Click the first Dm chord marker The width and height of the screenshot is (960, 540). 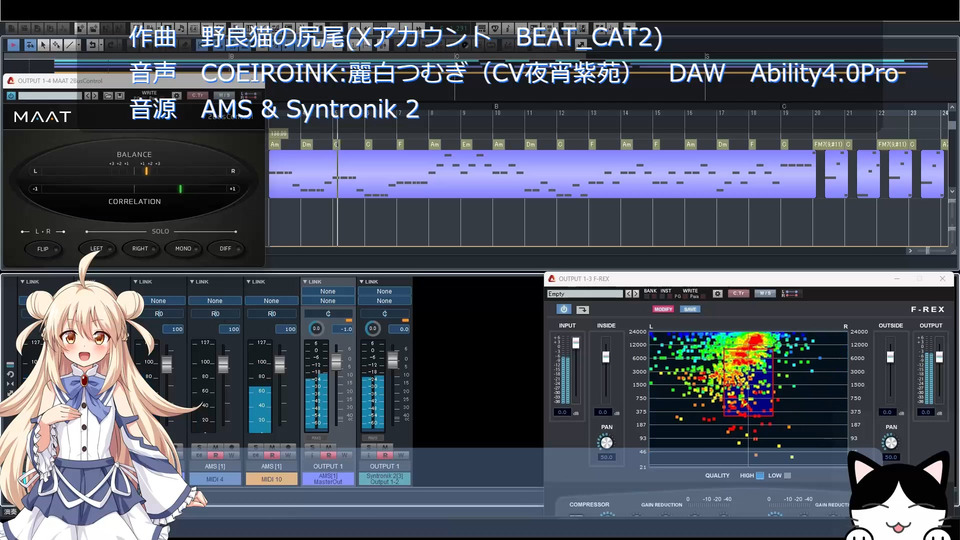(307, 144)
